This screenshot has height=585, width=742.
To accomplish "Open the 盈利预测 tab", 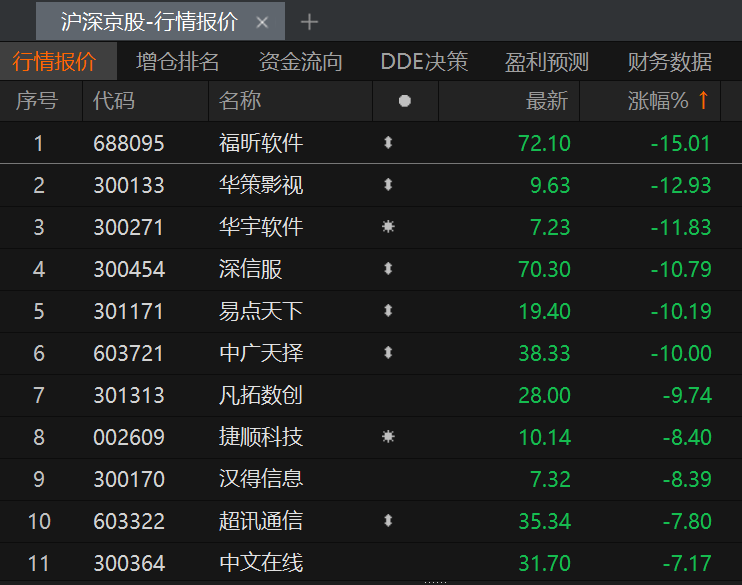I will point(547,62).
